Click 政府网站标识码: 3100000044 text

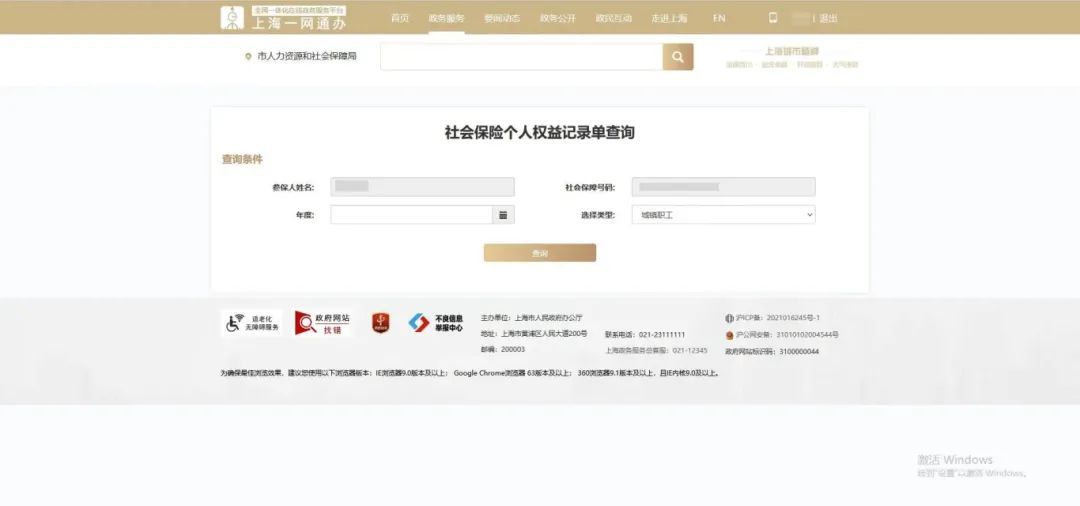pos(772,352)
